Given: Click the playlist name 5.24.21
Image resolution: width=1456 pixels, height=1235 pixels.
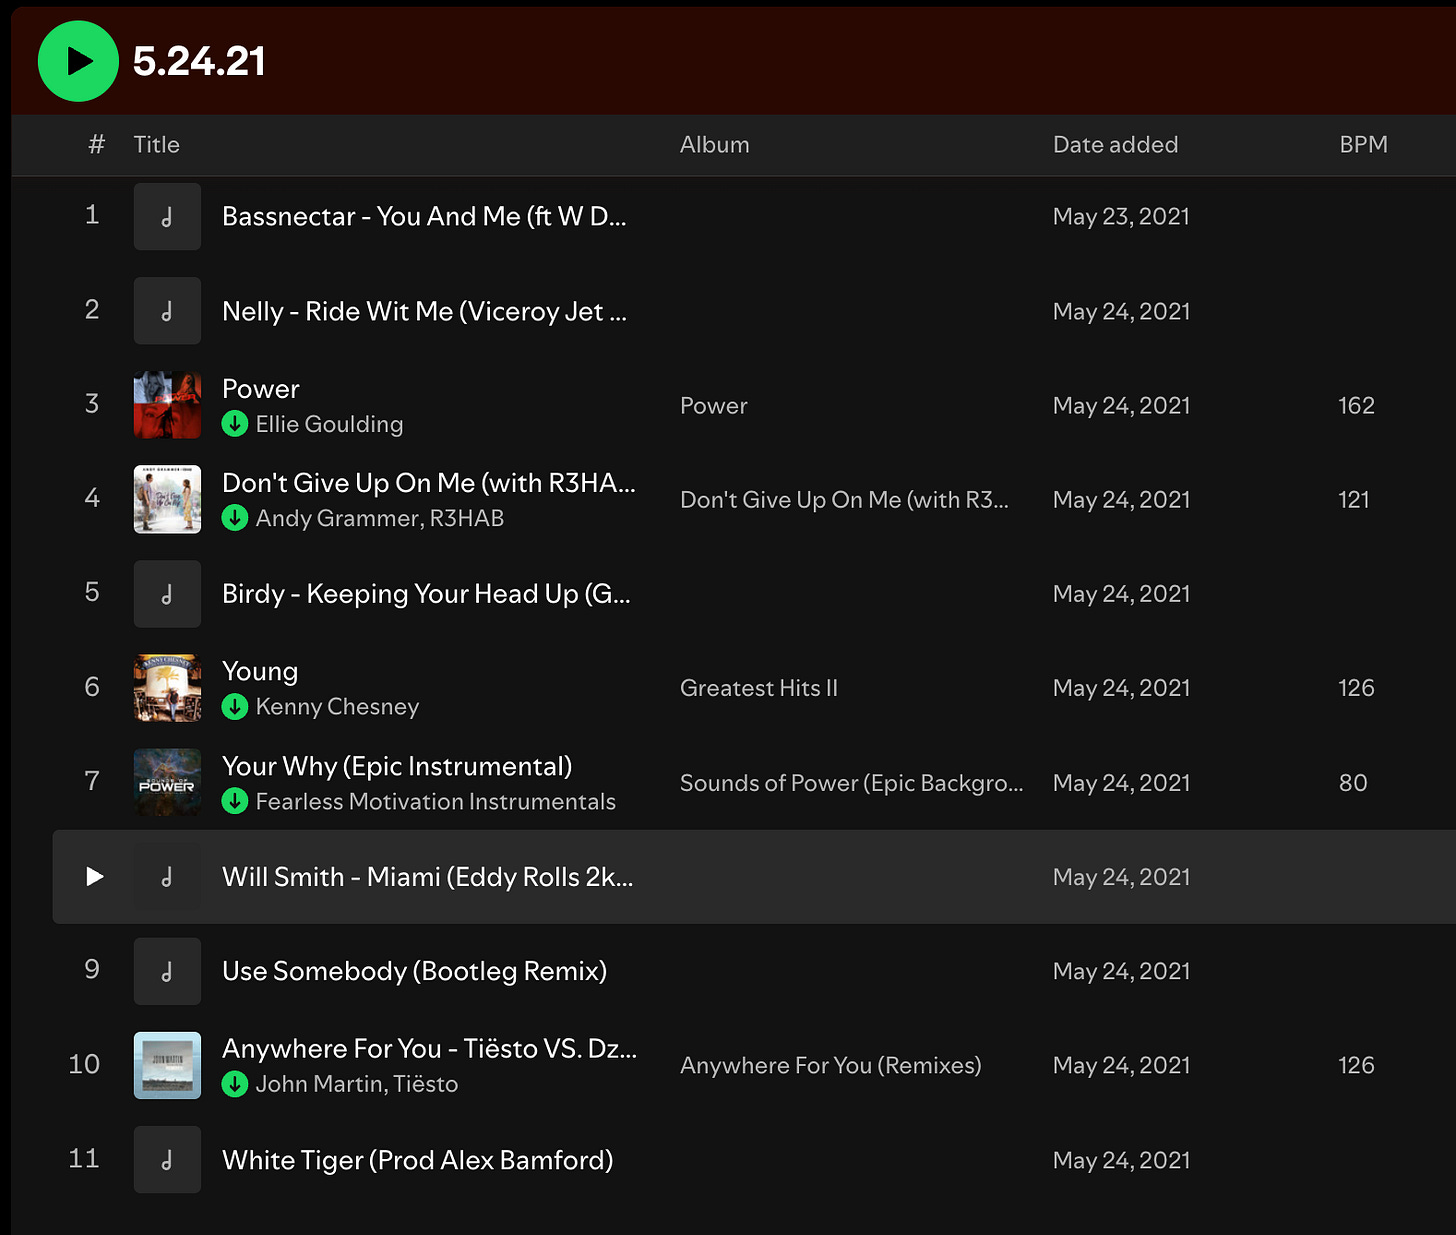Looking at the screenshot, I should click(199, 62).
